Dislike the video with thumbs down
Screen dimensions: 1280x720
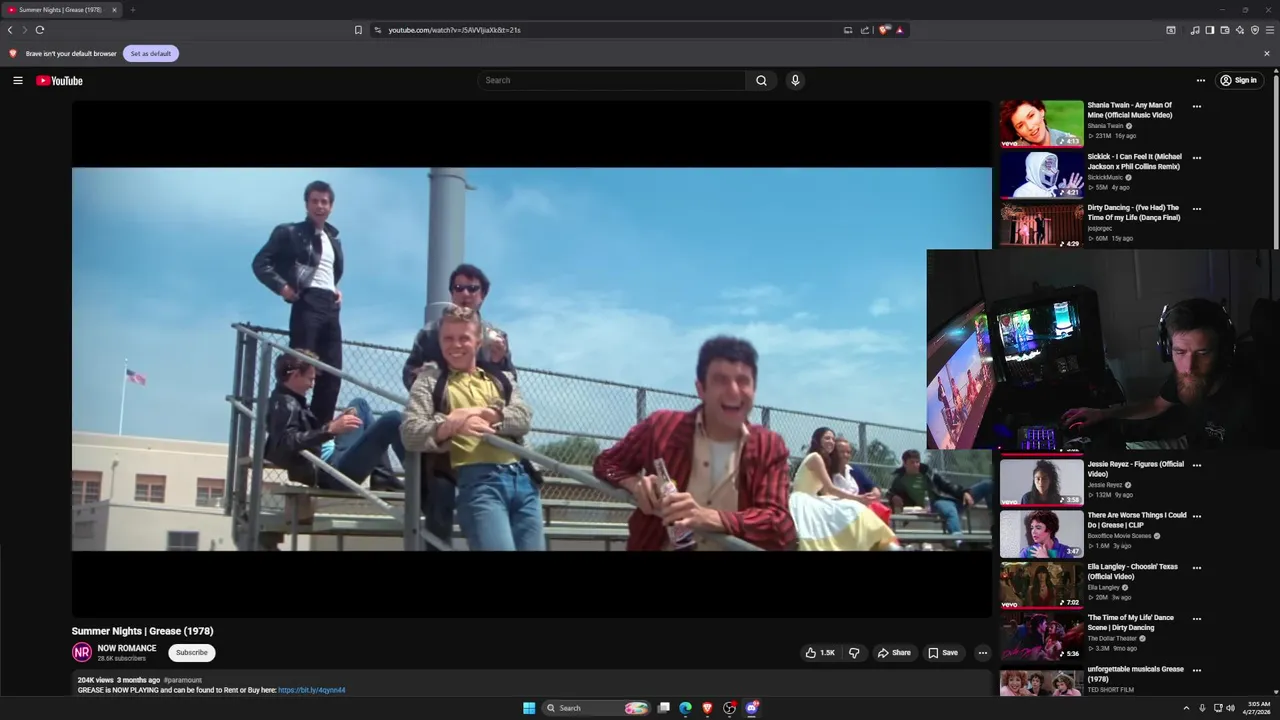click(x=854, y=653)
